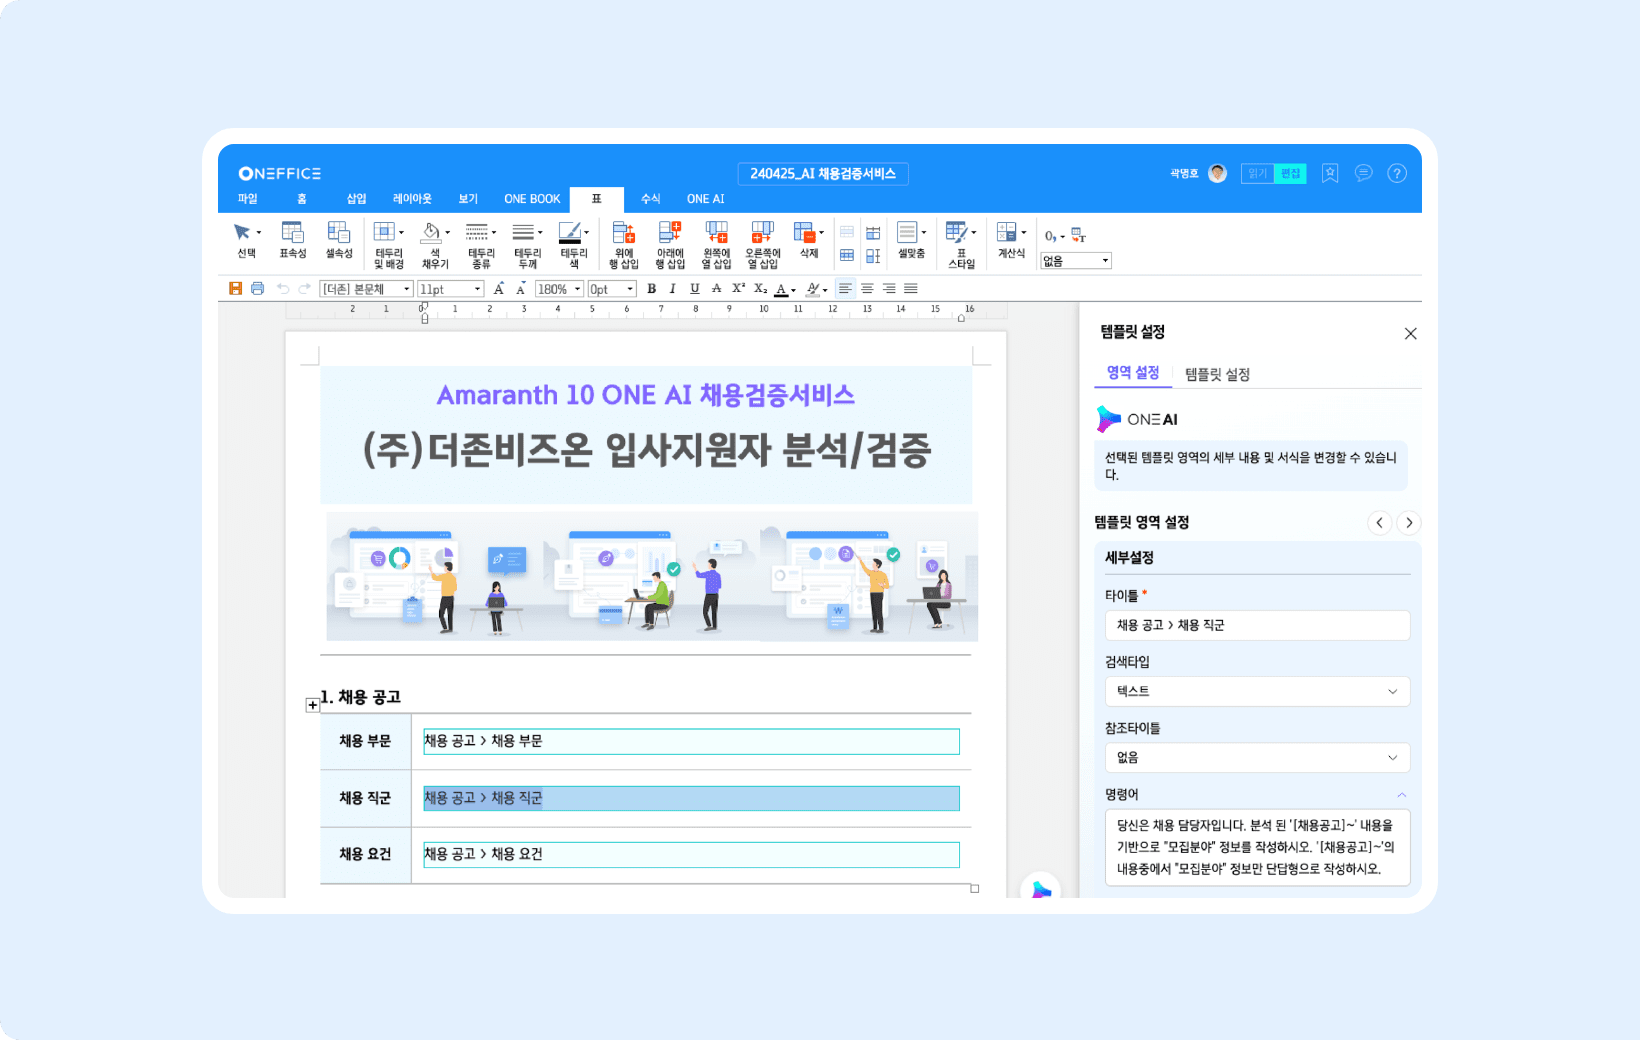Image resolution: width=1640 pixels, height=1040 pixels.
Task: Toggle italic formatting
Action: pos(672,289)
